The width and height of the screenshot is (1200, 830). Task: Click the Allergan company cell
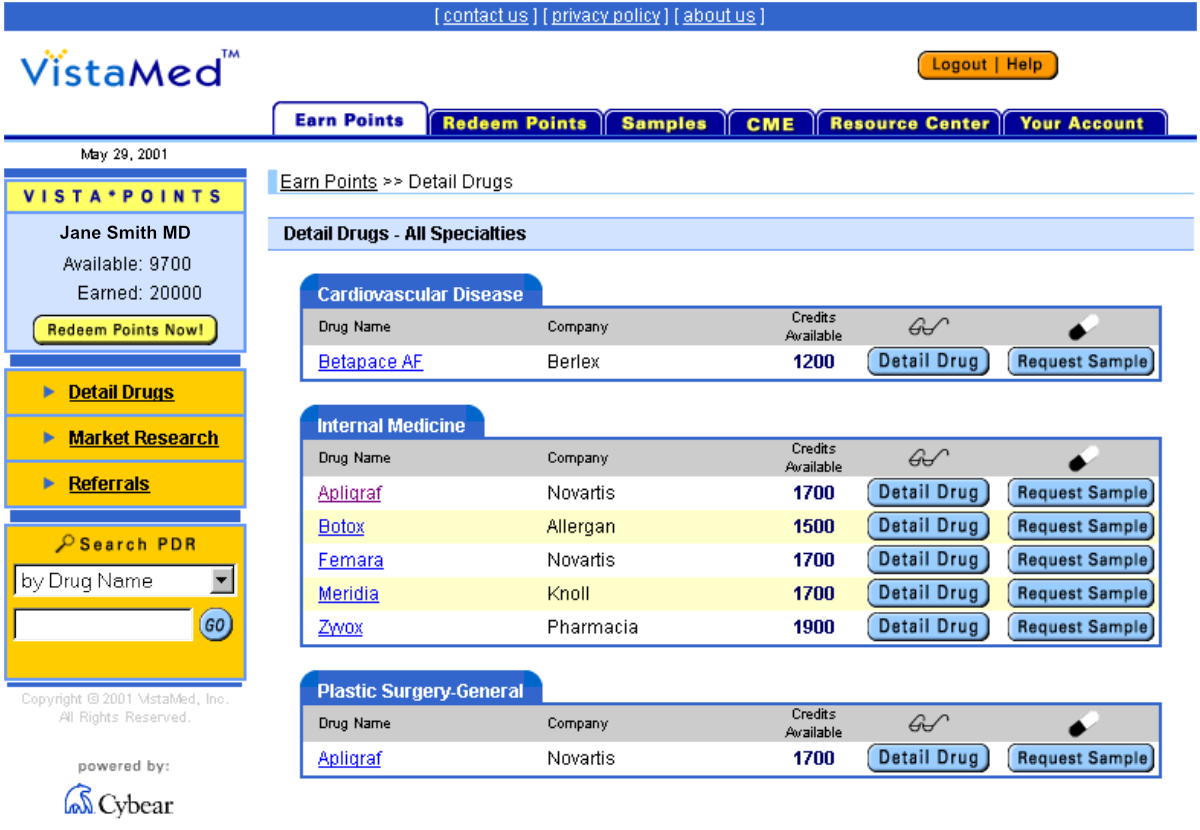tap(581, 527)
